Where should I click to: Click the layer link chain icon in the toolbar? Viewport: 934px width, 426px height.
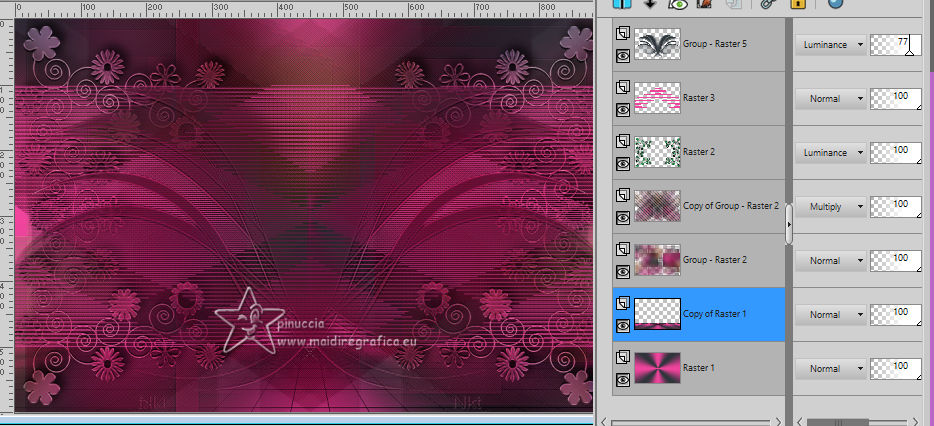(767, 4)
